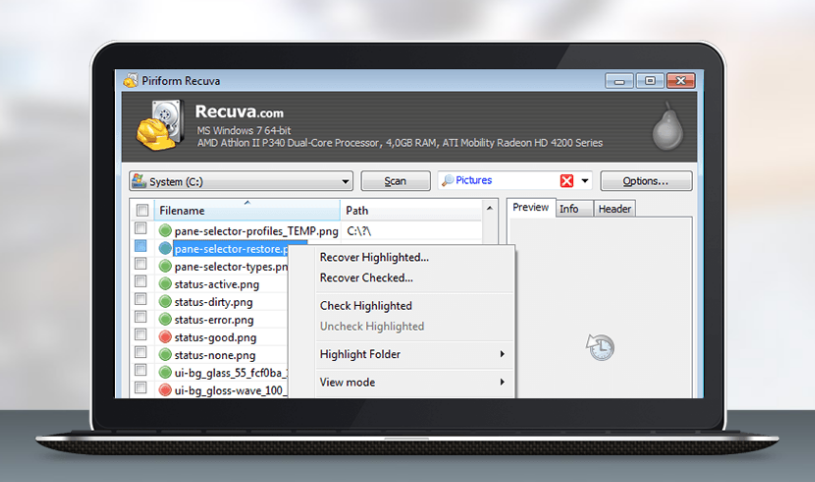Viewport: 815px width, 482px height.
Task: Select the status-none.png filename
Action: point(215,355)
